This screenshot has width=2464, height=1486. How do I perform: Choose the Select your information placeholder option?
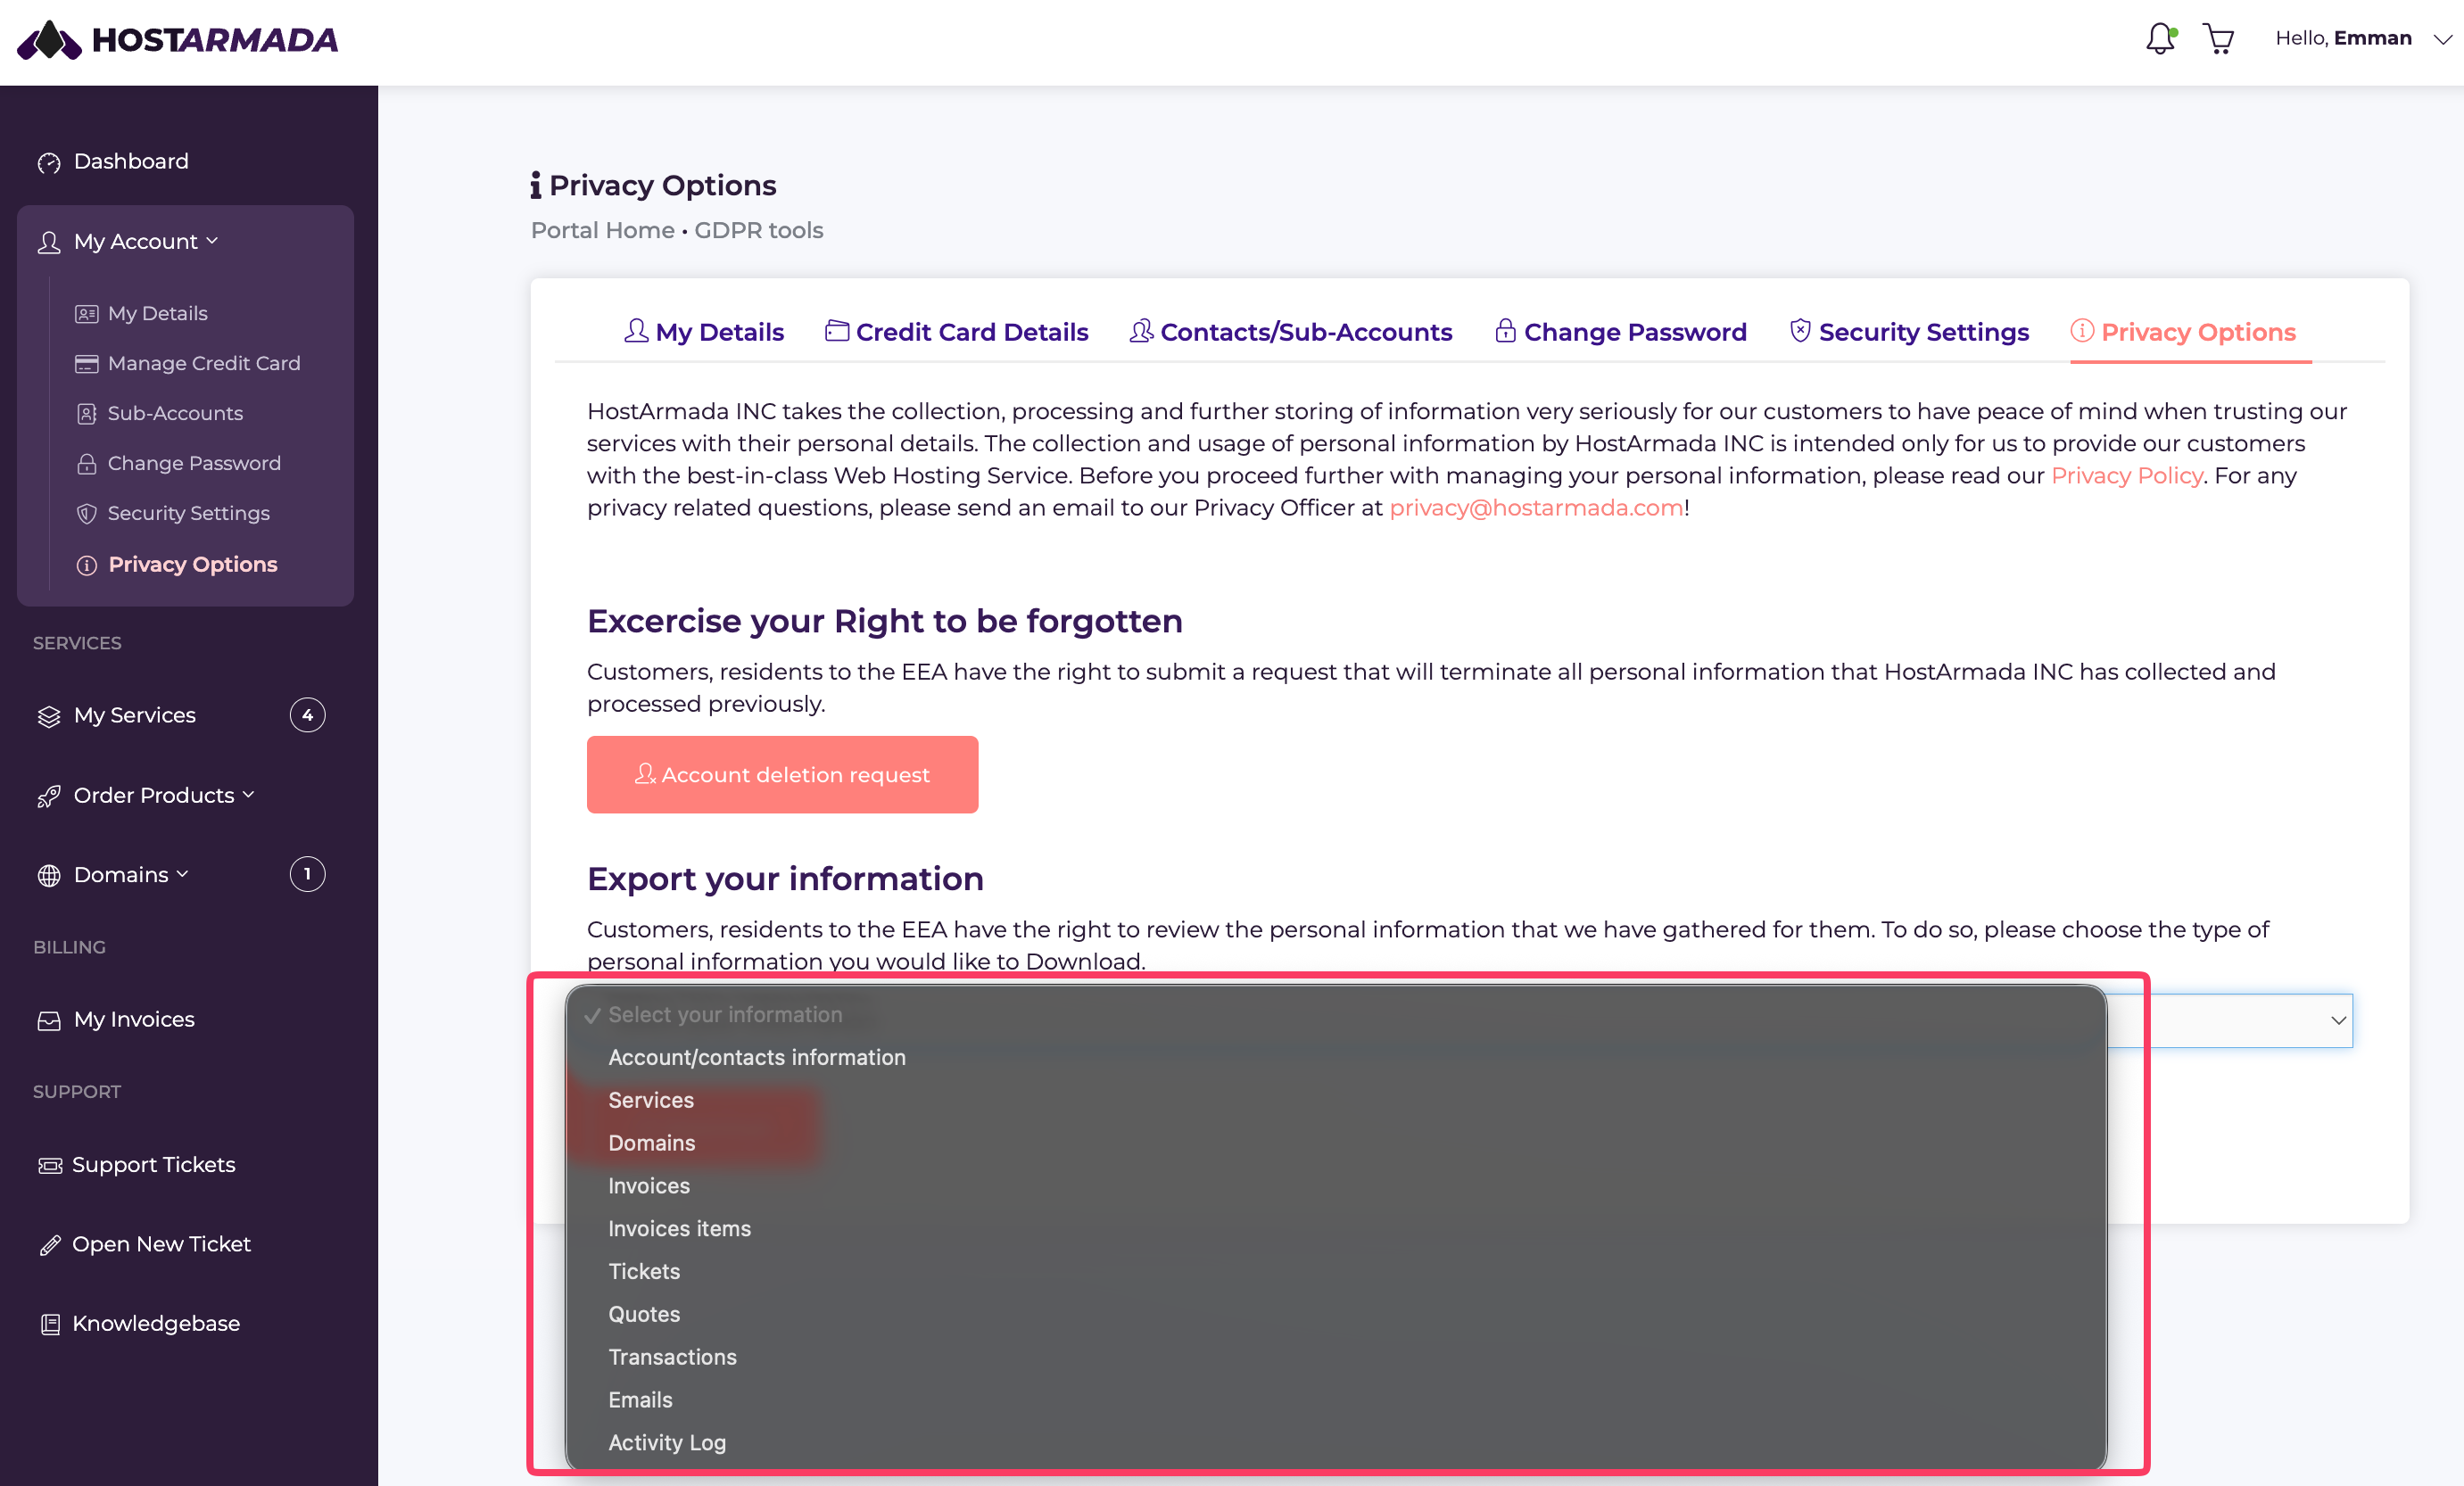[1335, 1014]
